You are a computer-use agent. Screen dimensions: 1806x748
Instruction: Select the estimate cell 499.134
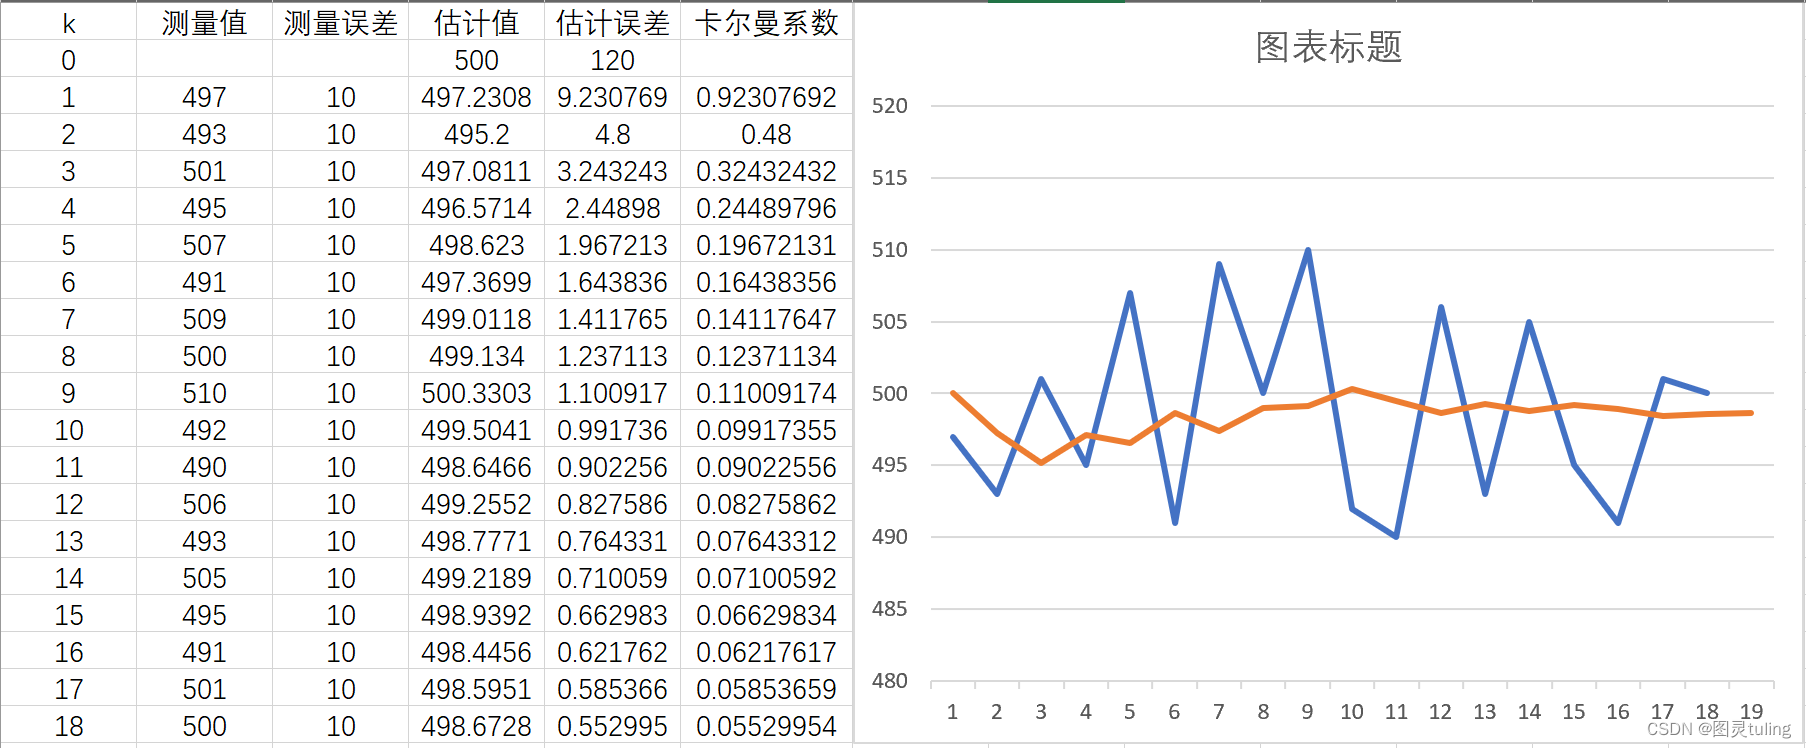click(476, 356)
